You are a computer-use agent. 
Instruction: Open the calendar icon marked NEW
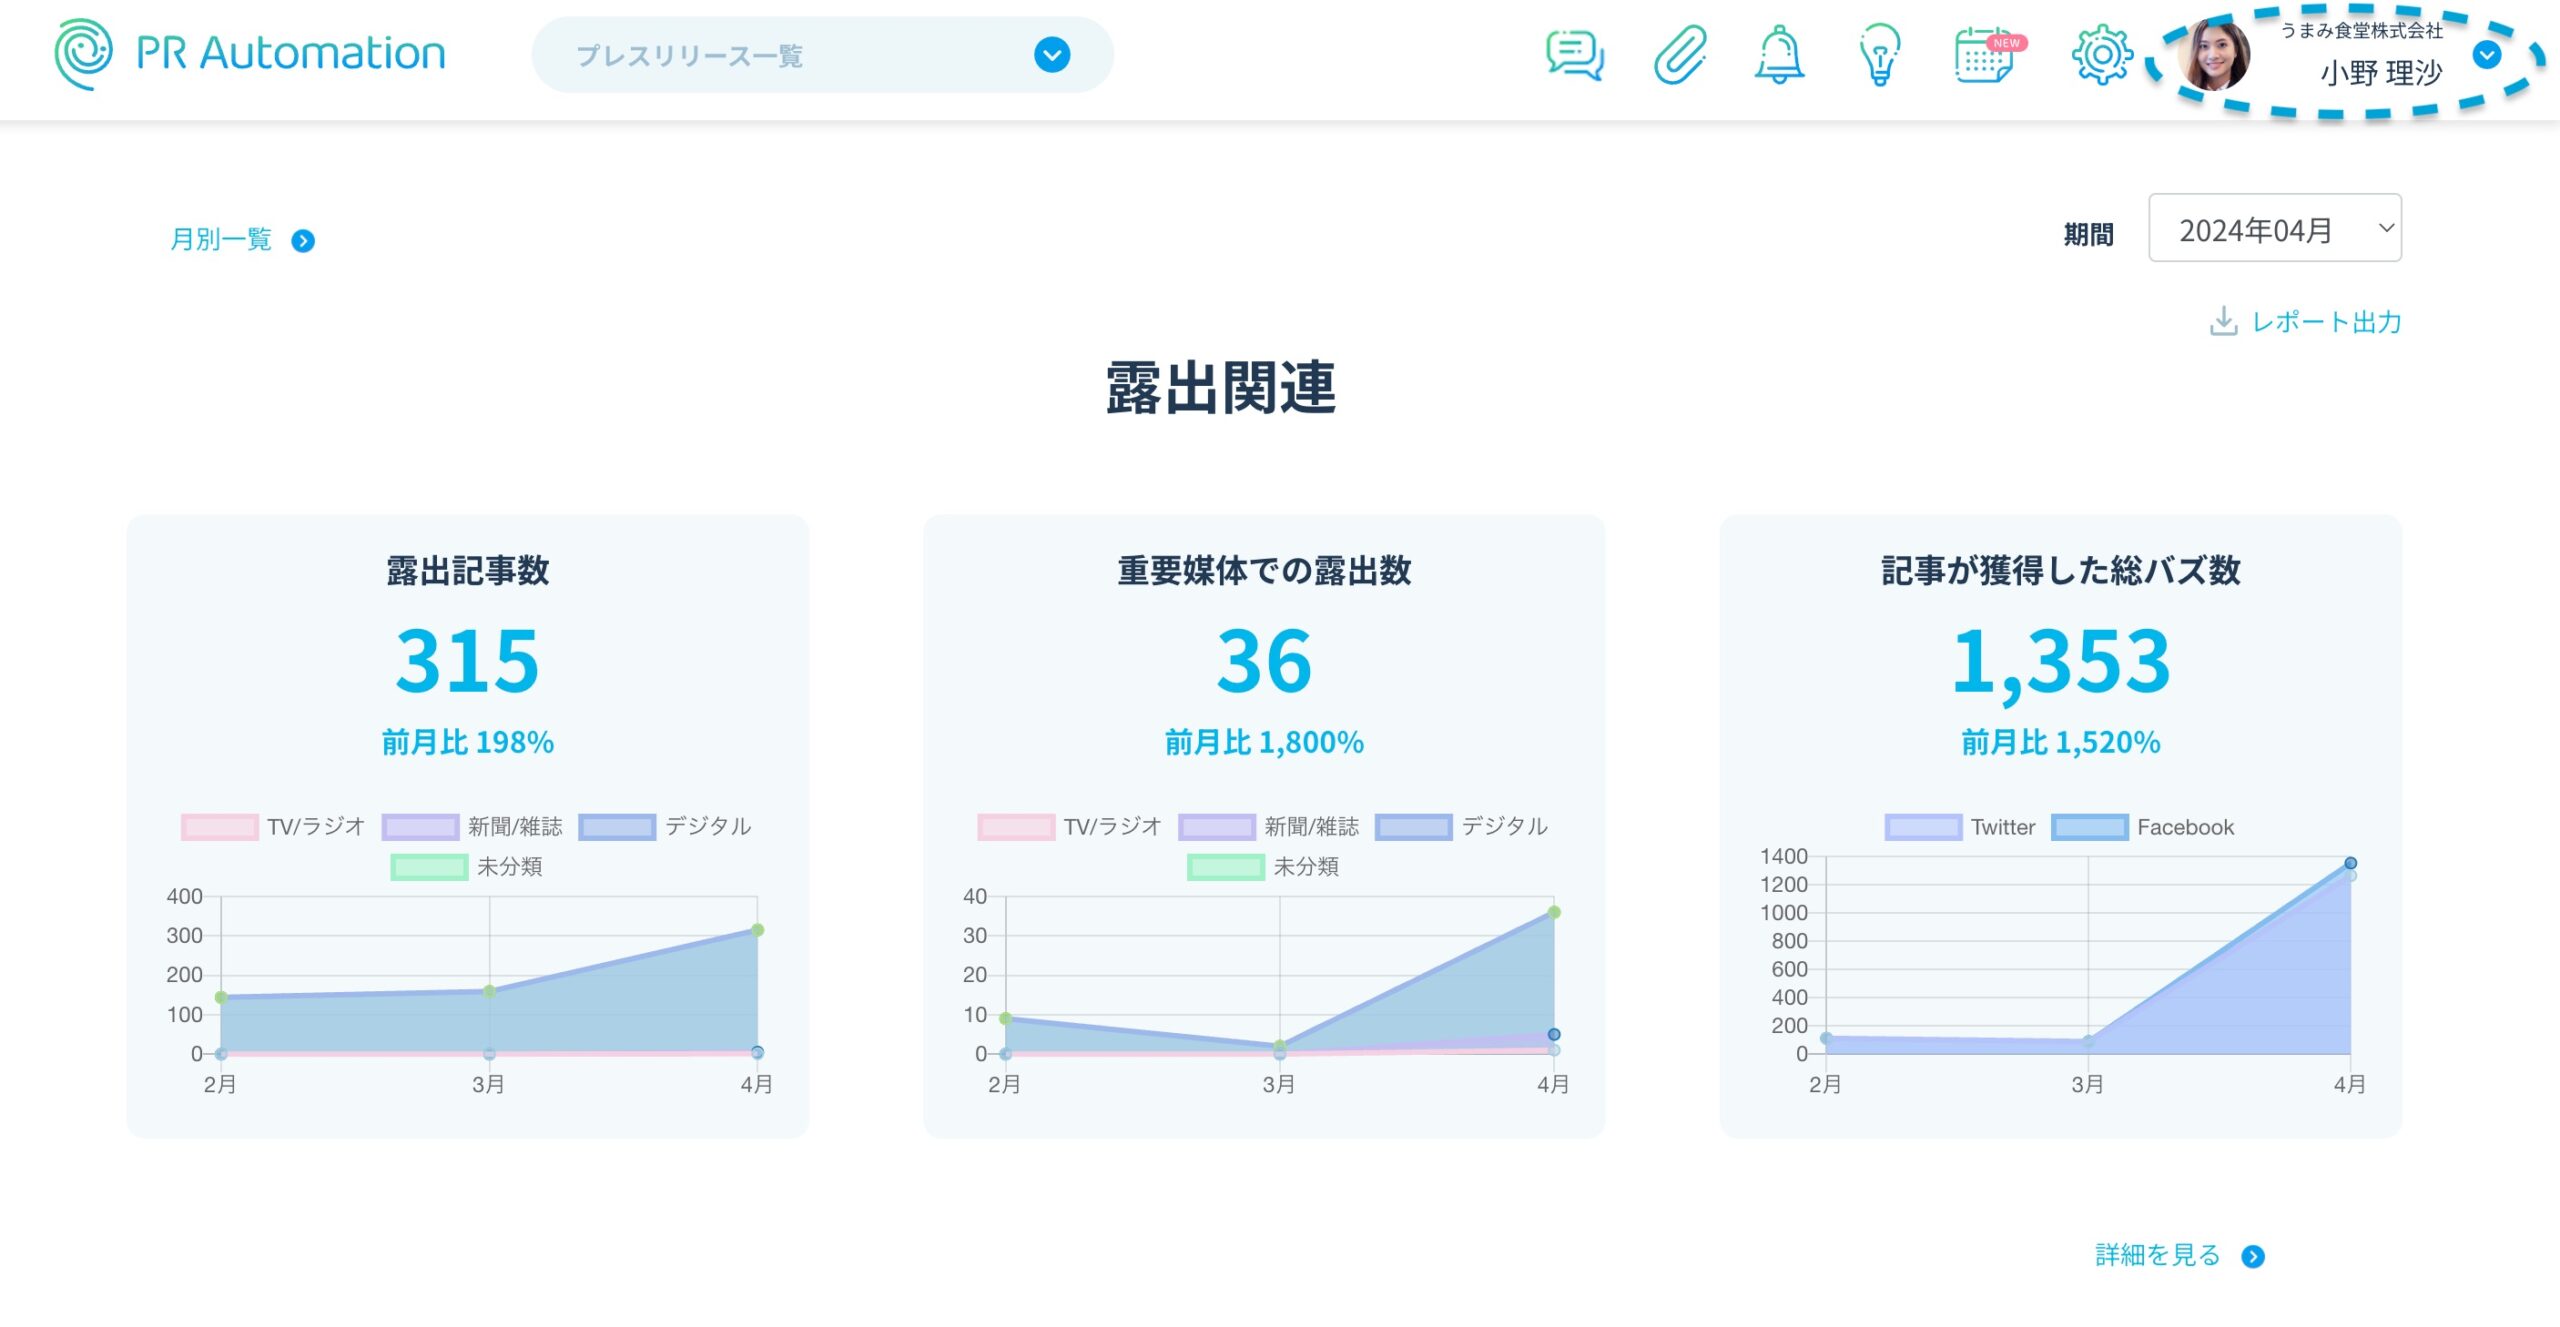(1986, 56)
